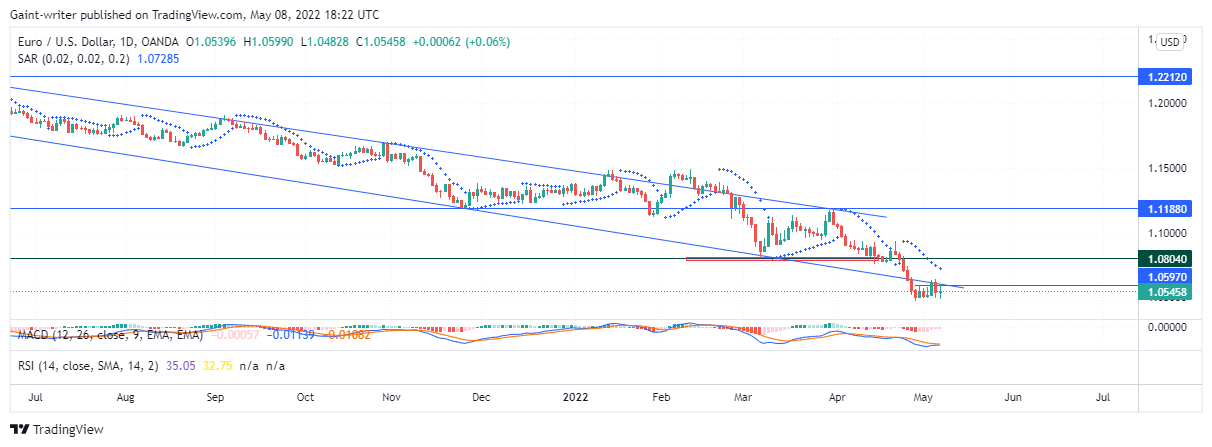The image size is (1212, 447).
Task: Click the 1.20000 price axis tick
Action: pyautogui.click(x=1167, y=103)
